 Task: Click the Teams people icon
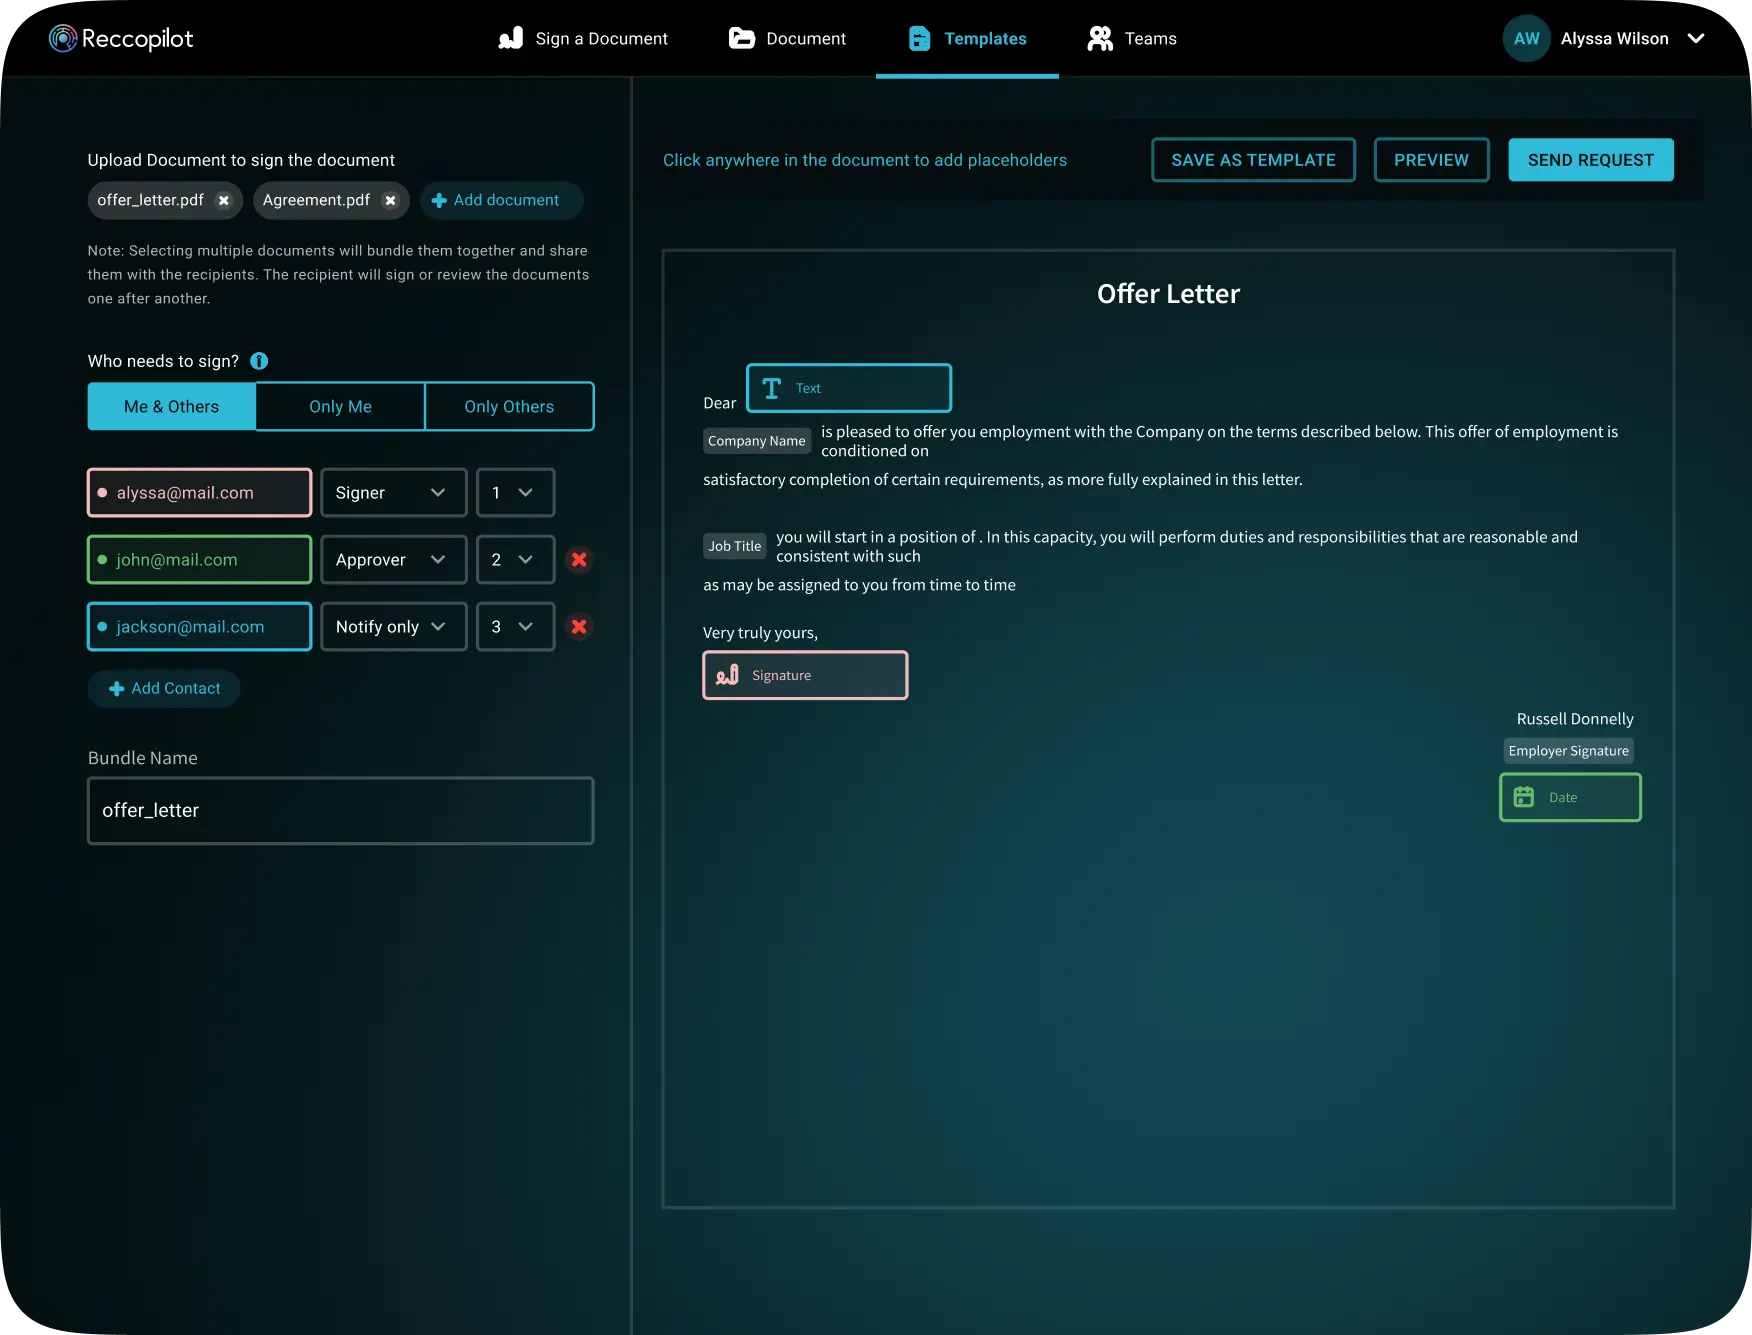[x=1100, y=38]
